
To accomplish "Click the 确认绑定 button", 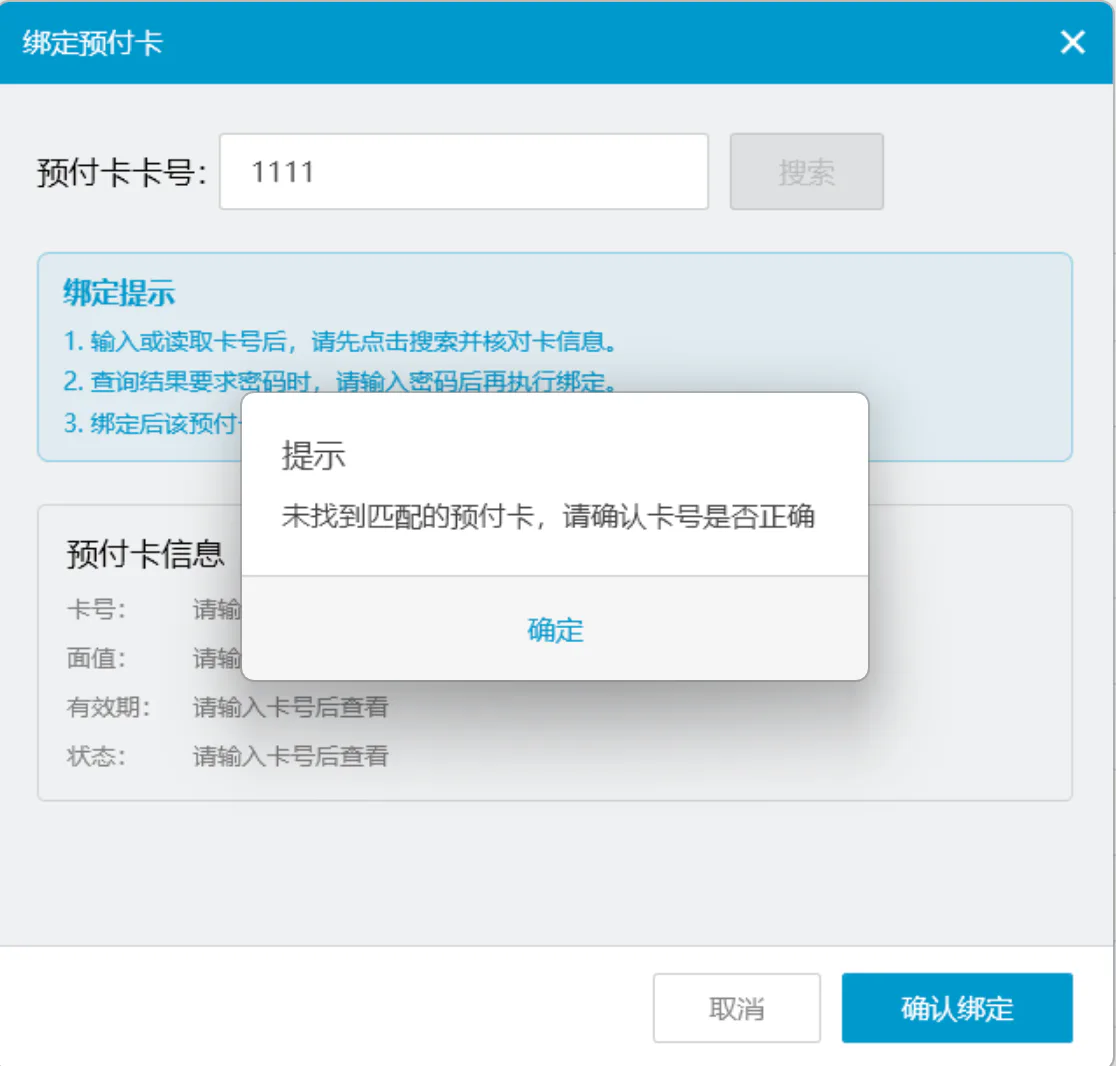I will point(957,1008).
